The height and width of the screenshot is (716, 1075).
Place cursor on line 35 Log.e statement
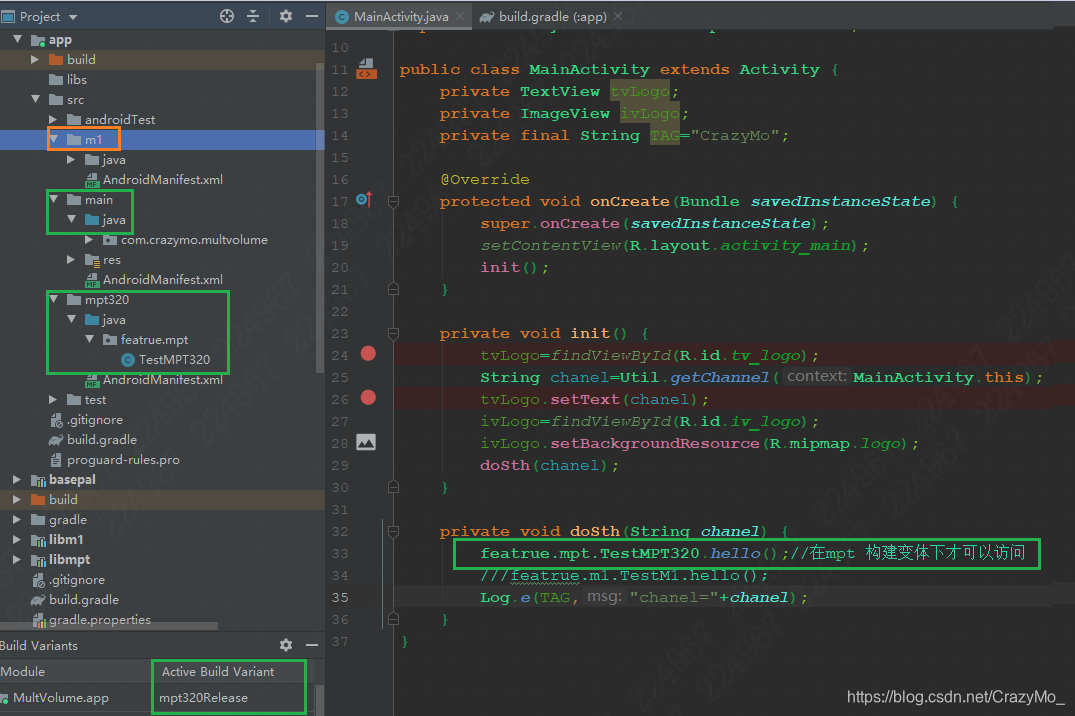tap(644, 597)
